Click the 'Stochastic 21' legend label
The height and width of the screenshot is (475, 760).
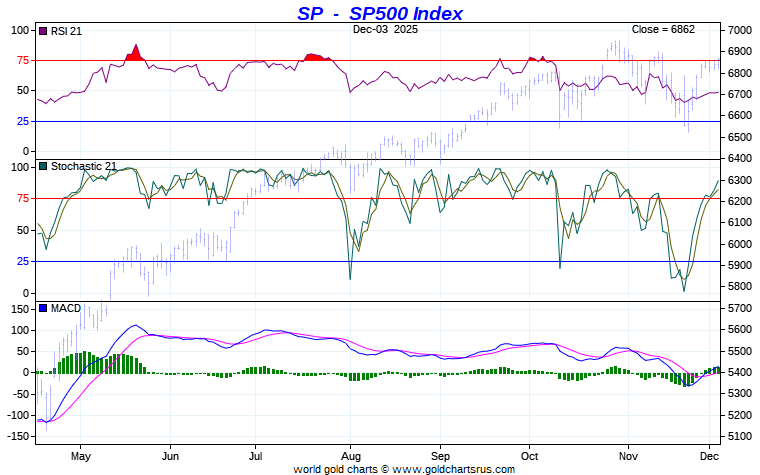click(84, 166)
